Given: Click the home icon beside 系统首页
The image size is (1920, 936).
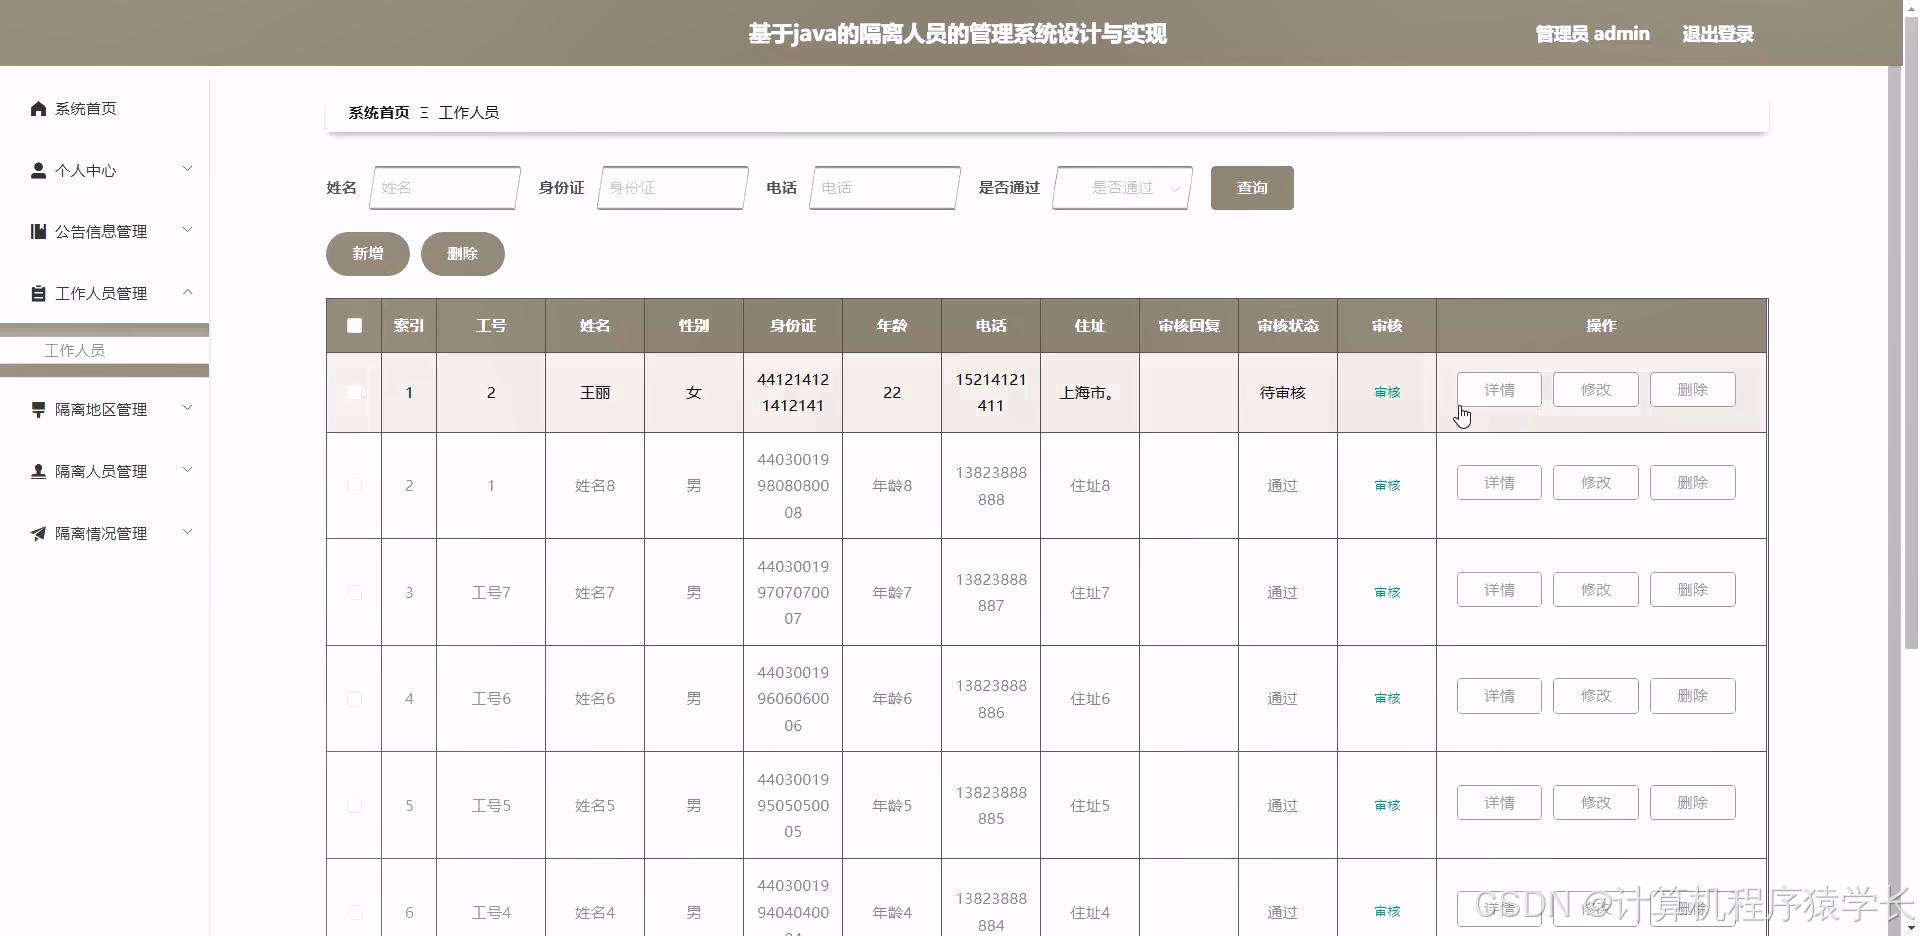Looking at the screenshot, I should (x=38, y=108).
